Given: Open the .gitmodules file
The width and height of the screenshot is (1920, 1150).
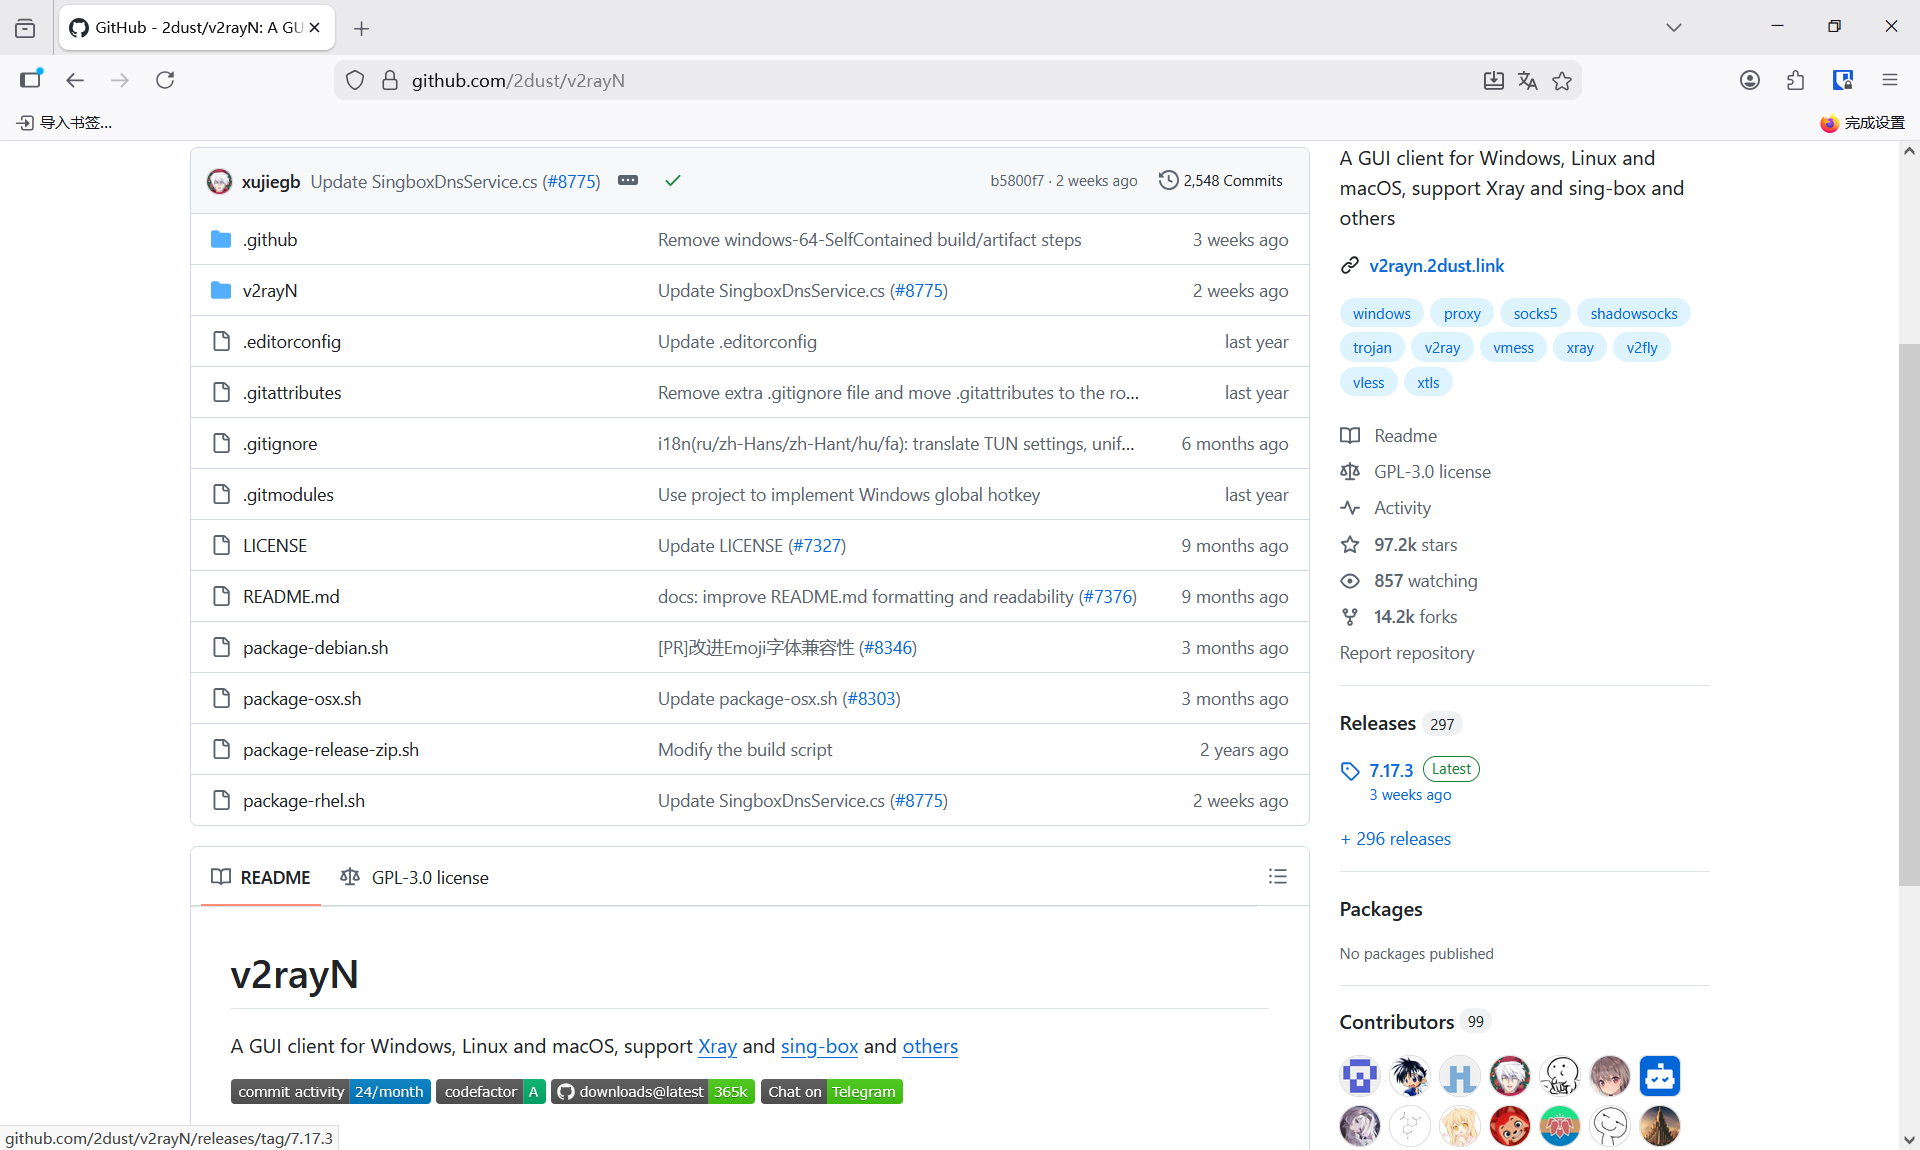Looking at the screenshot, I should click(288, 494).
